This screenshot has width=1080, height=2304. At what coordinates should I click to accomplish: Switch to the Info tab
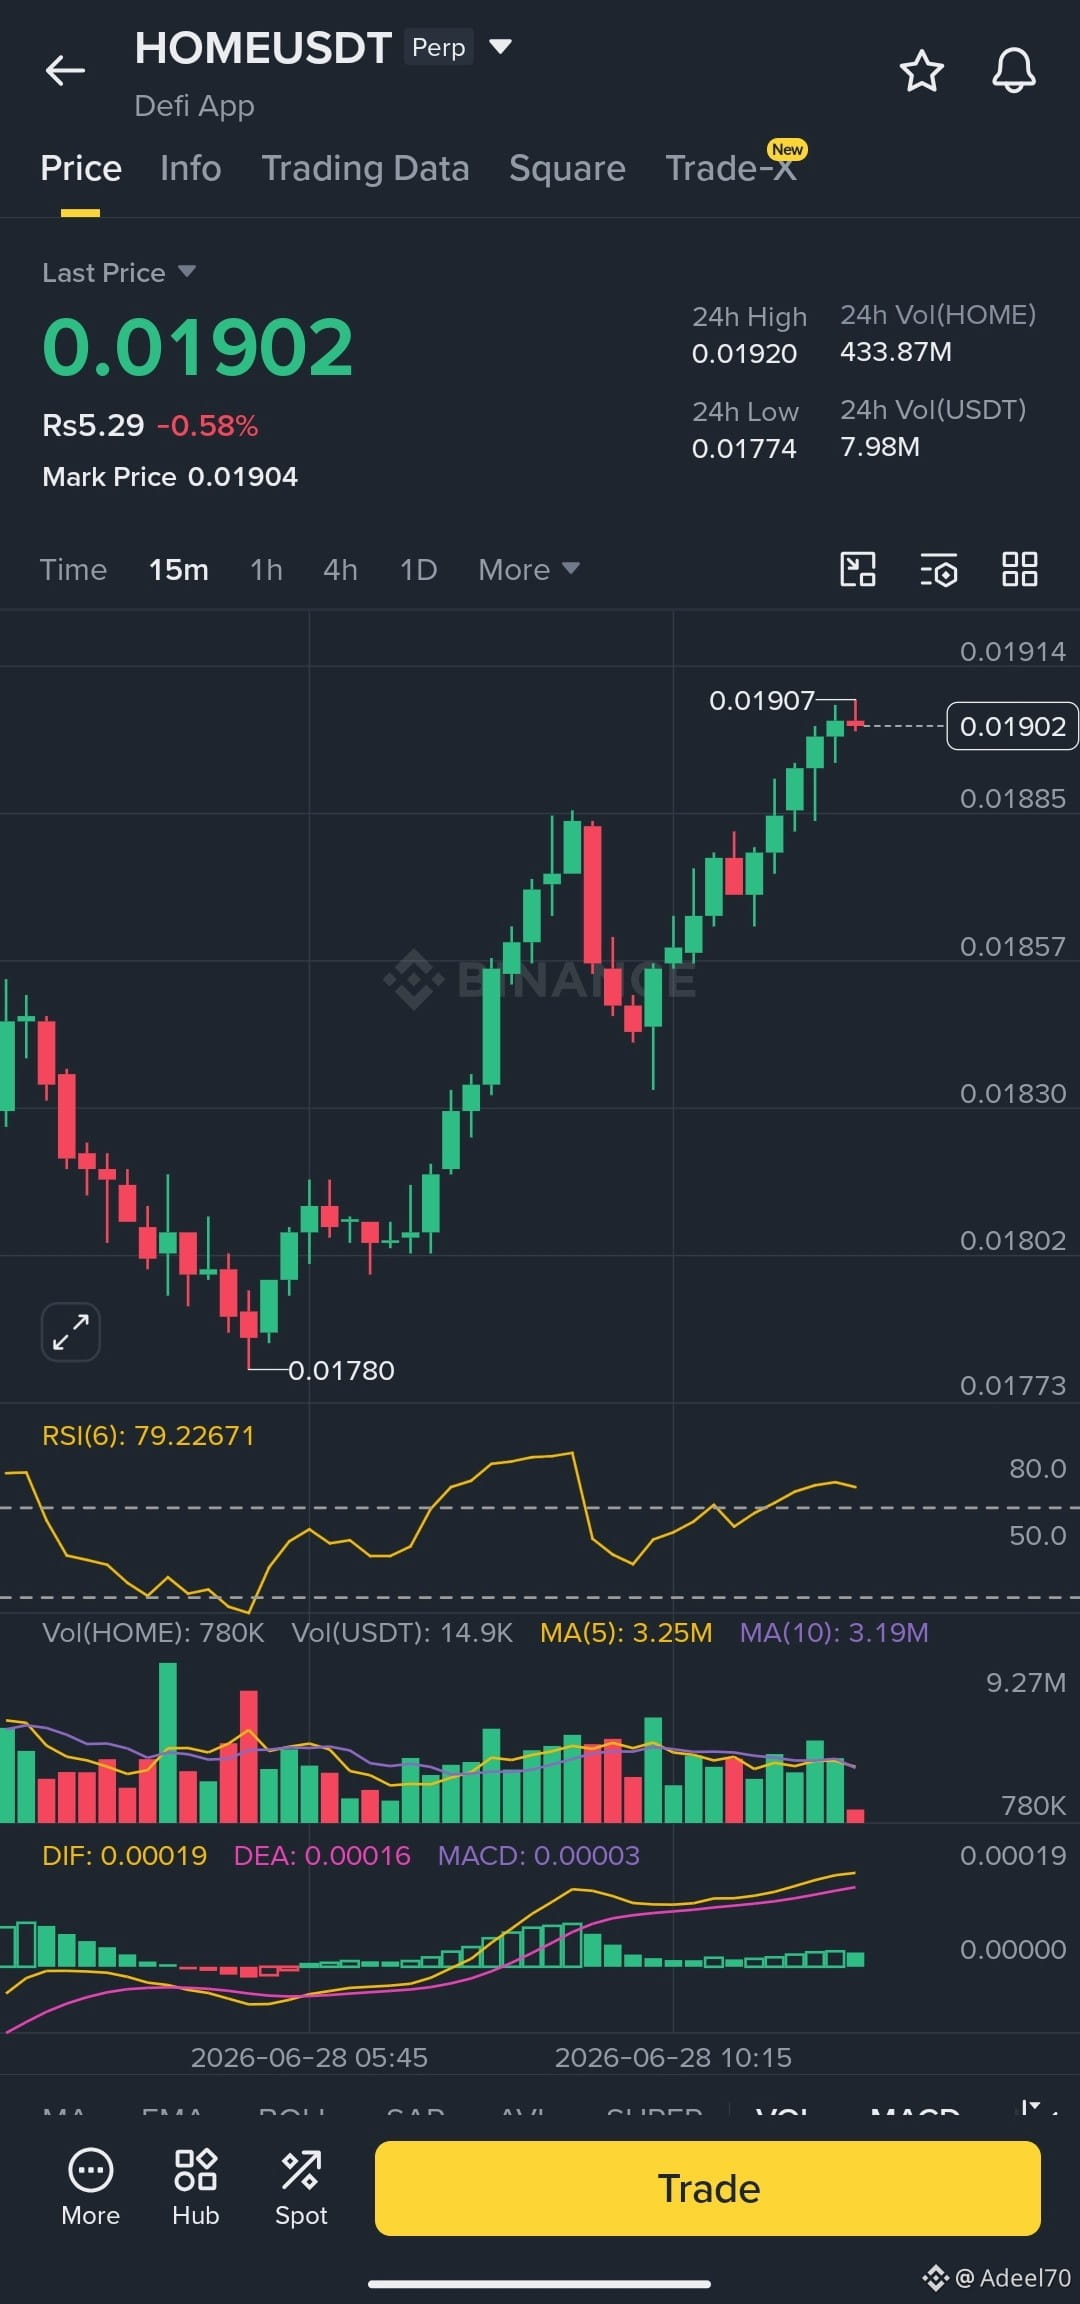190,168
